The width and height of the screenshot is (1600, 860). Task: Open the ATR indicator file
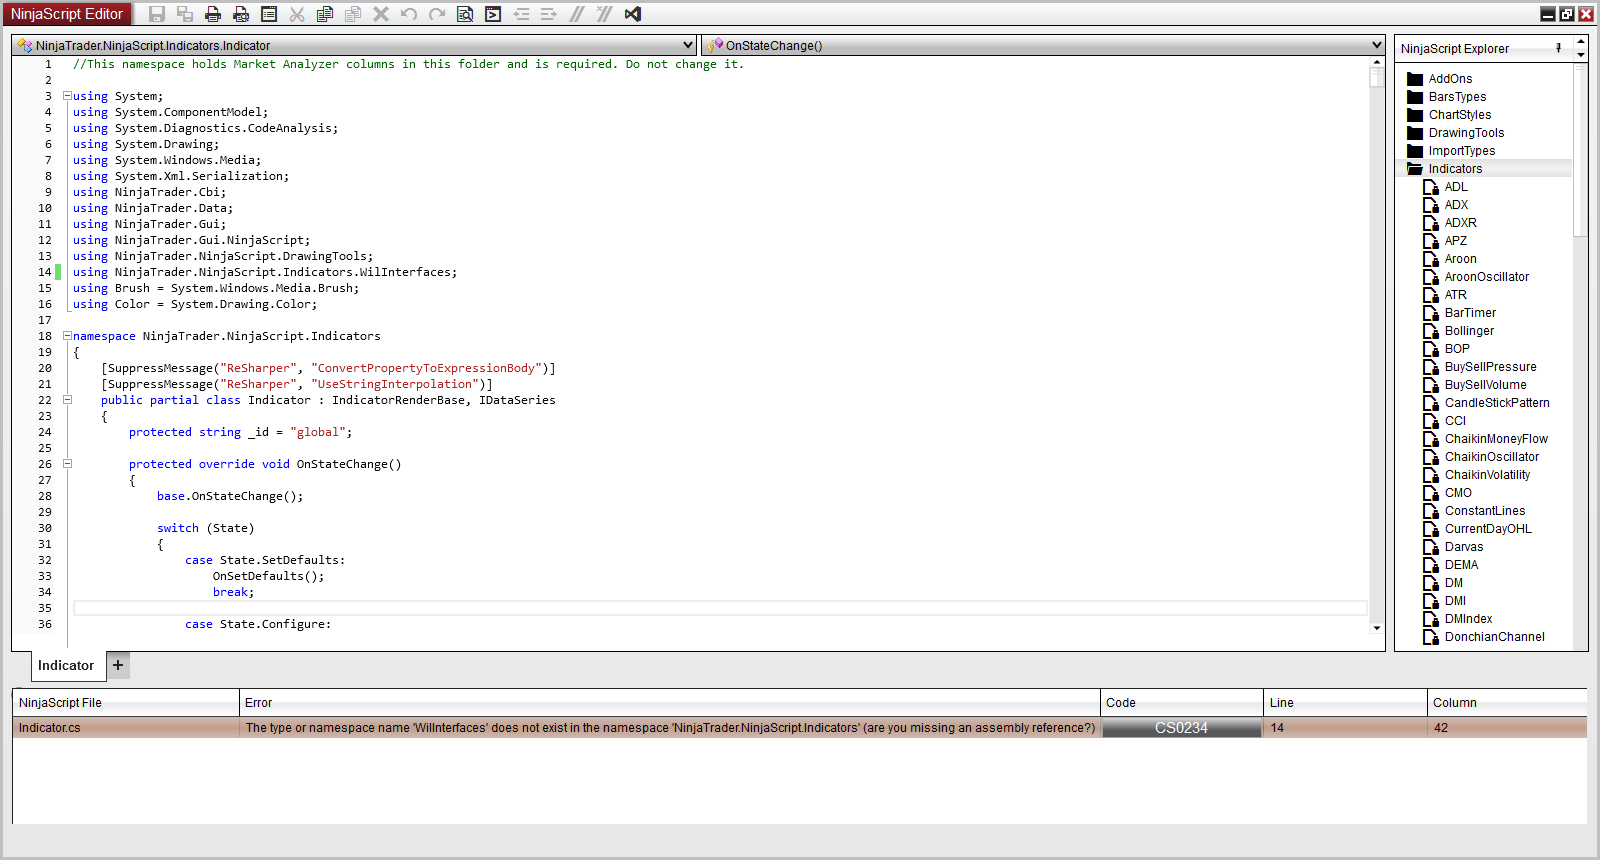(x=1456, y=295)
